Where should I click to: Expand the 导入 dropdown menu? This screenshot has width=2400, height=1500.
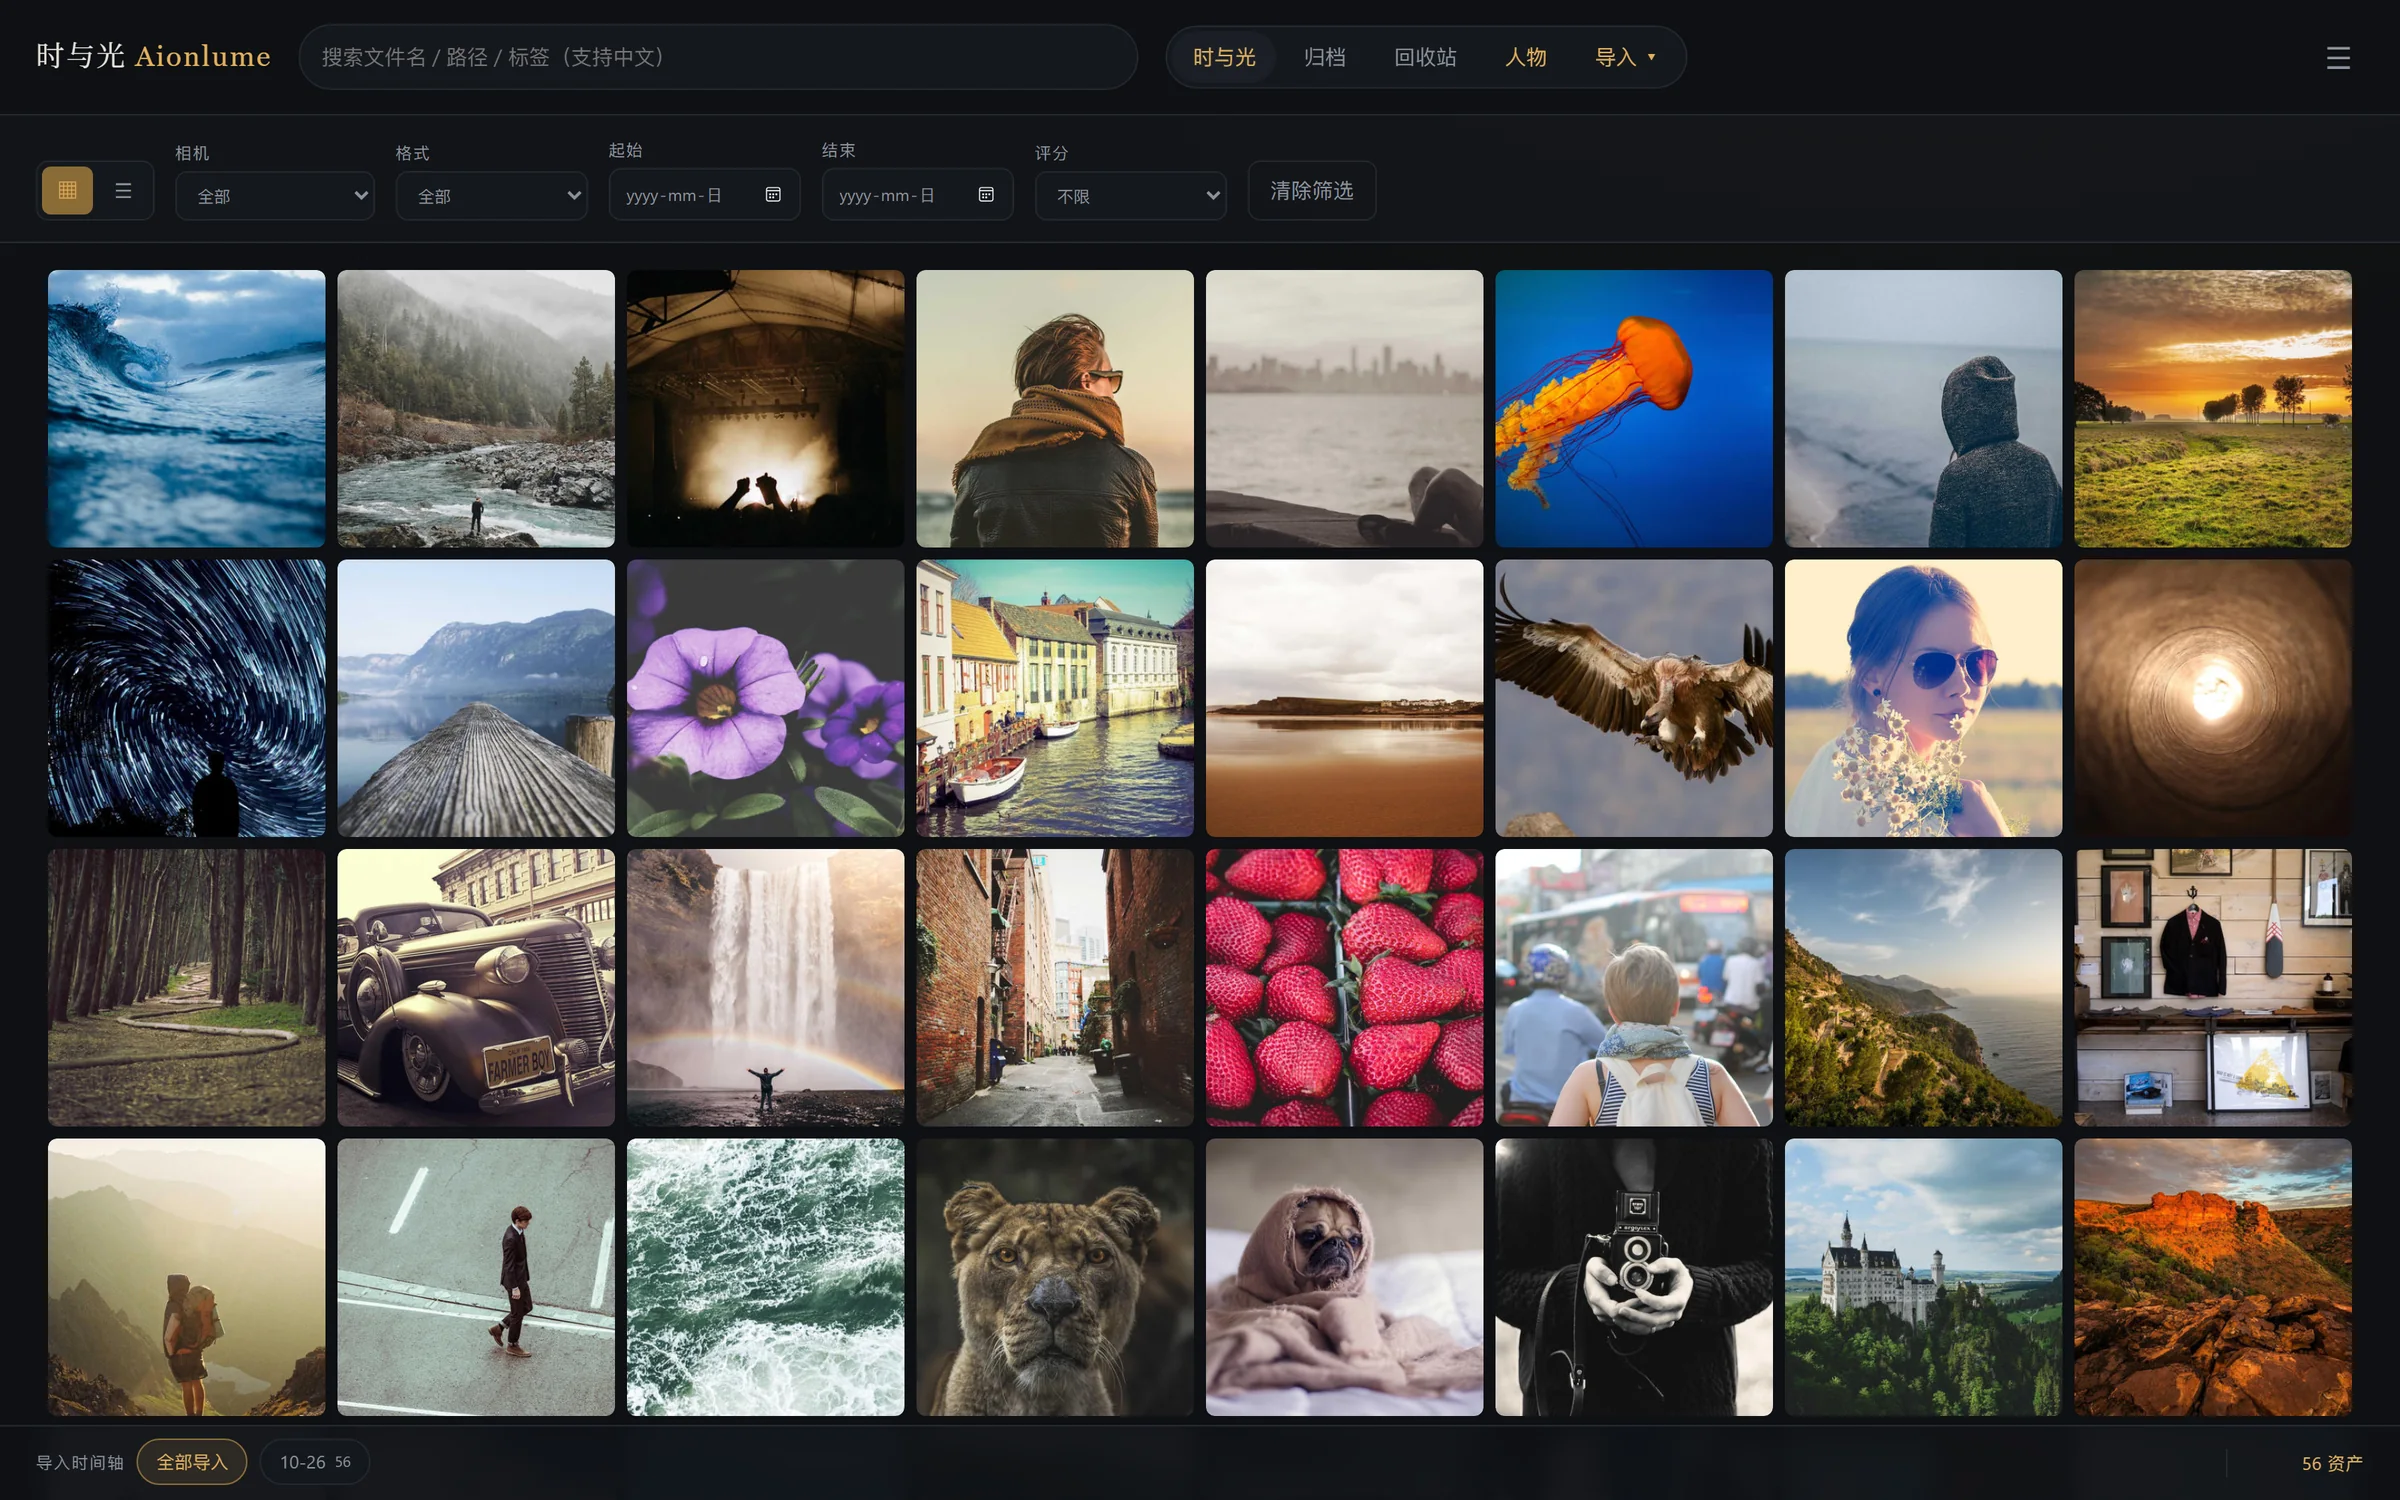(x=1625, y=57)
